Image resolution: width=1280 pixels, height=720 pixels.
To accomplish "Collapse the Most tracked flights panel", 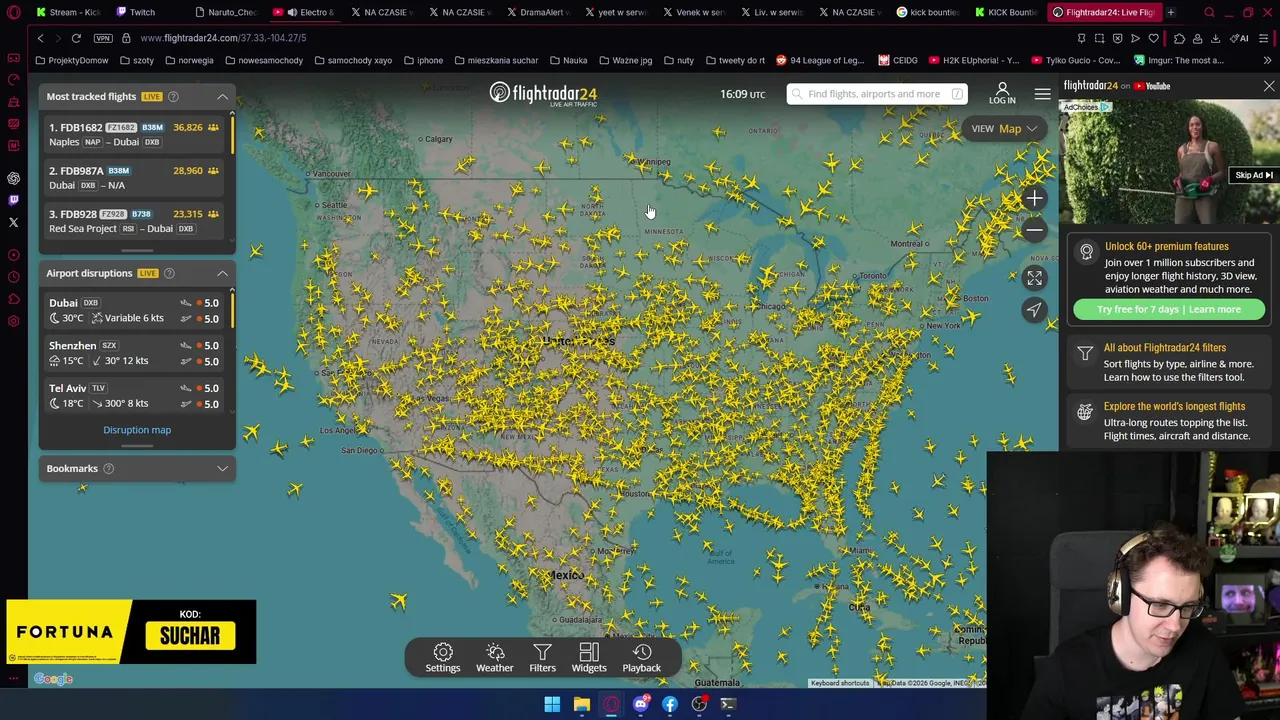I will 222,97.
